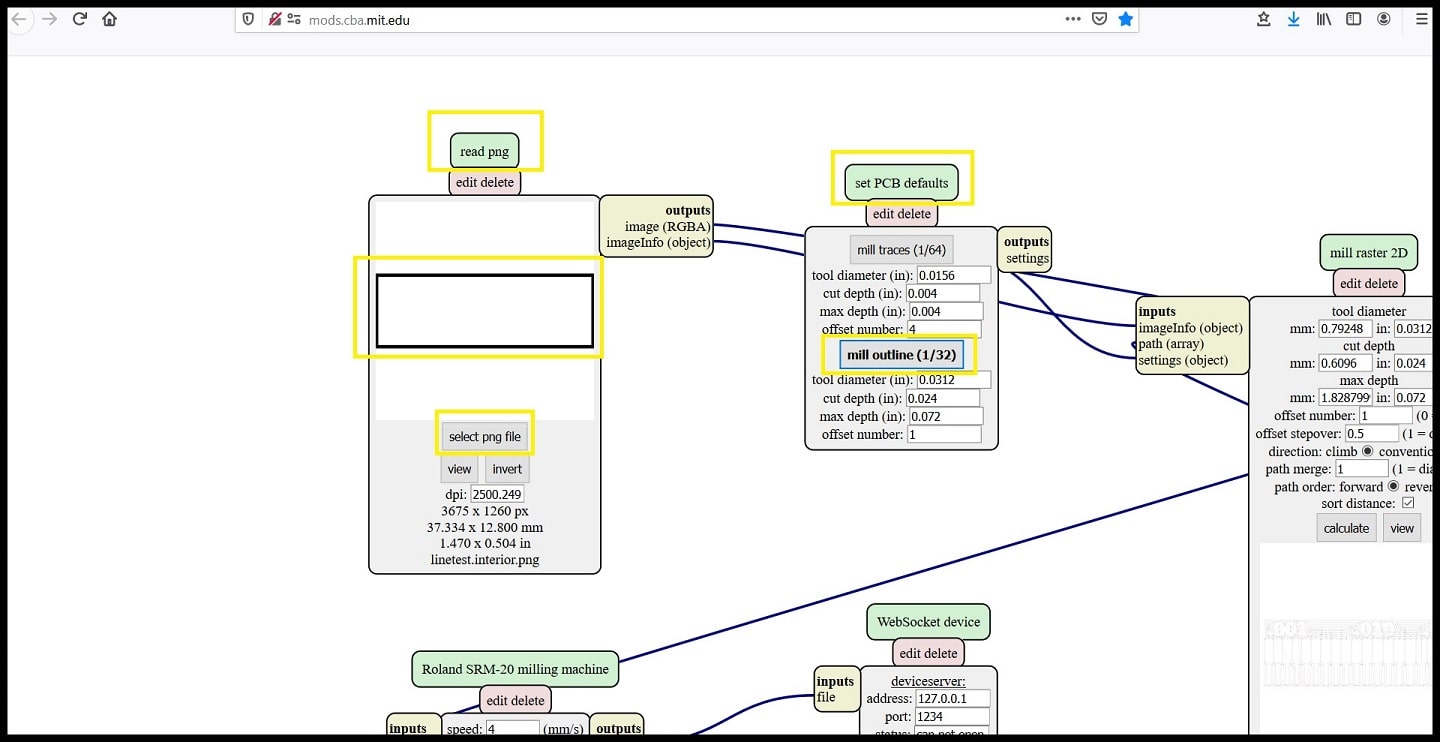Viewport: 1440px width, 742px height.
Task: Open the site permissions icon in address bar
Action: [x=294, y=19]
